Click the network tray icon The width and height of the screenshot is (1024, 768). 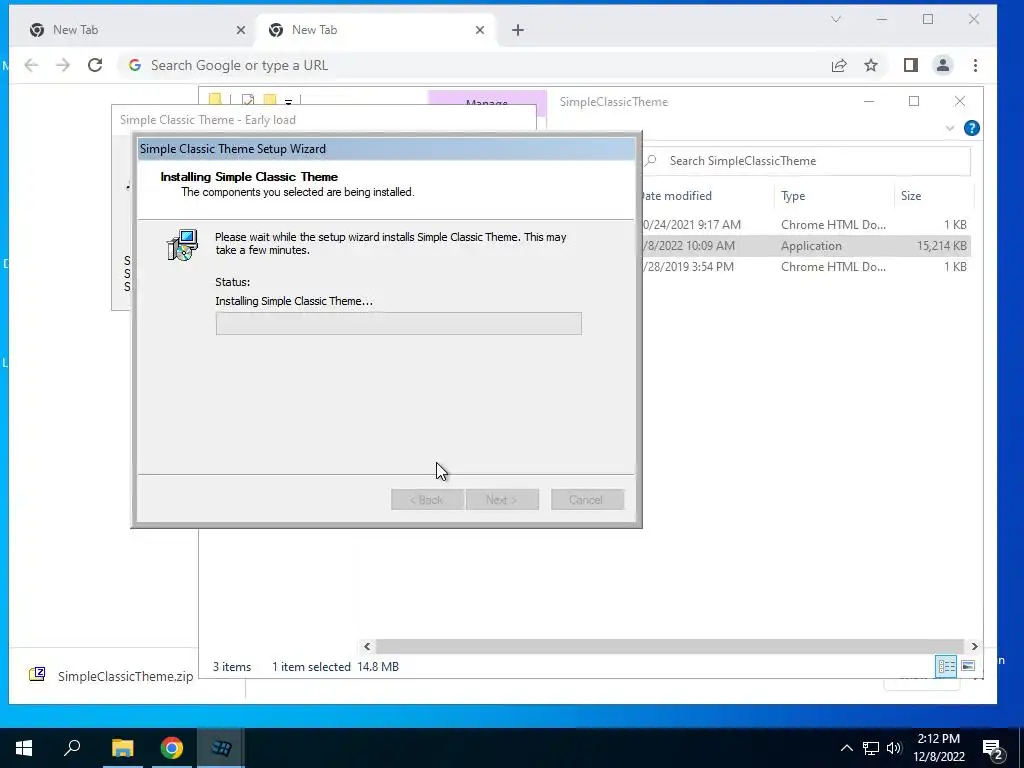871,748
